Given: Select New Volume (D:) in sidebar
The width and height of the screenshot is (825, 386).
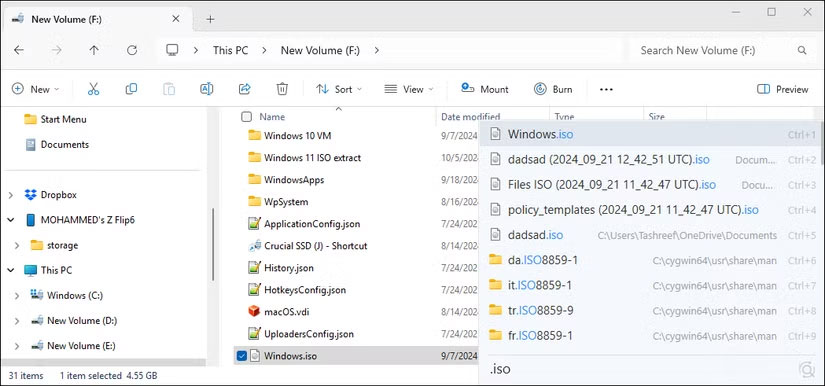Looking at the screenshot, I should coord(74,320).
